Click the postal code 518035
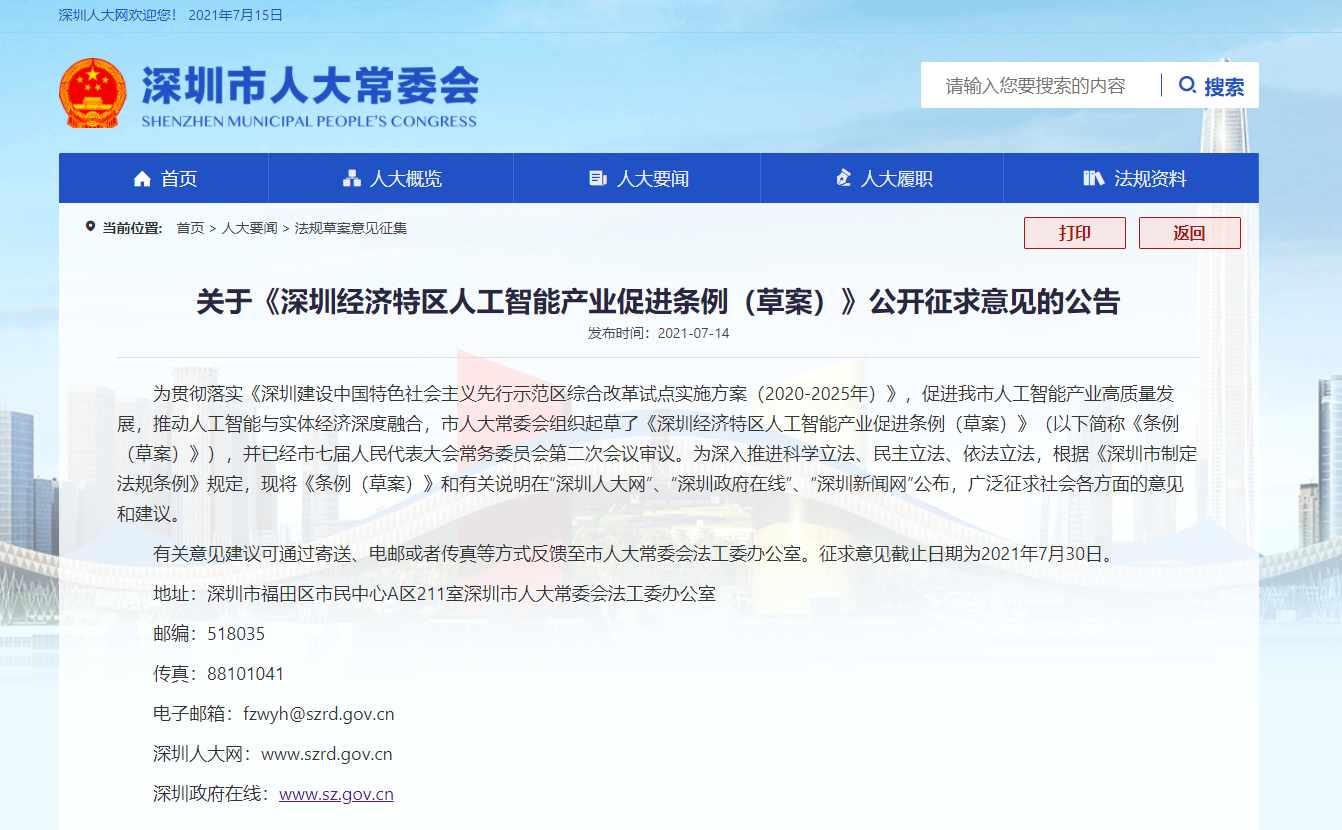1342x830 pixels. pyautogui.click(x=236, y=634)
